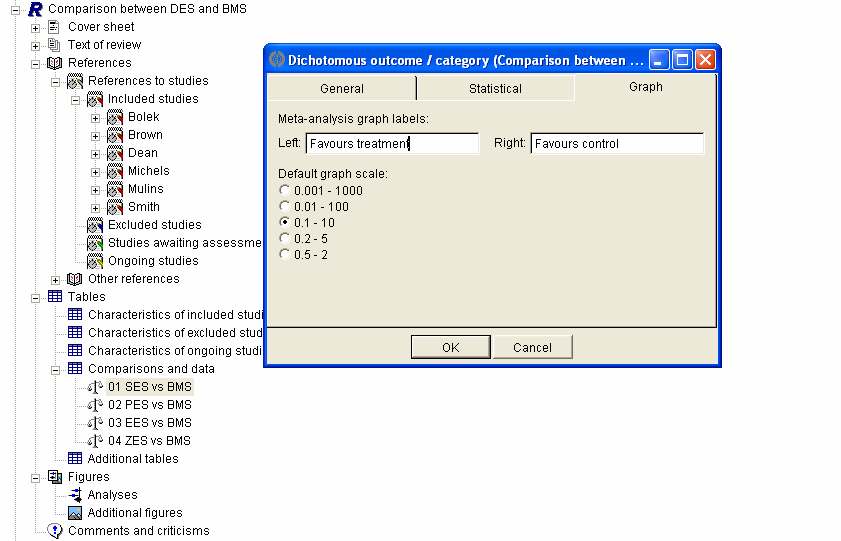This screenshot has width=841, height=541.
Task: Click the Other references book icon
Action: pos(75,279)
